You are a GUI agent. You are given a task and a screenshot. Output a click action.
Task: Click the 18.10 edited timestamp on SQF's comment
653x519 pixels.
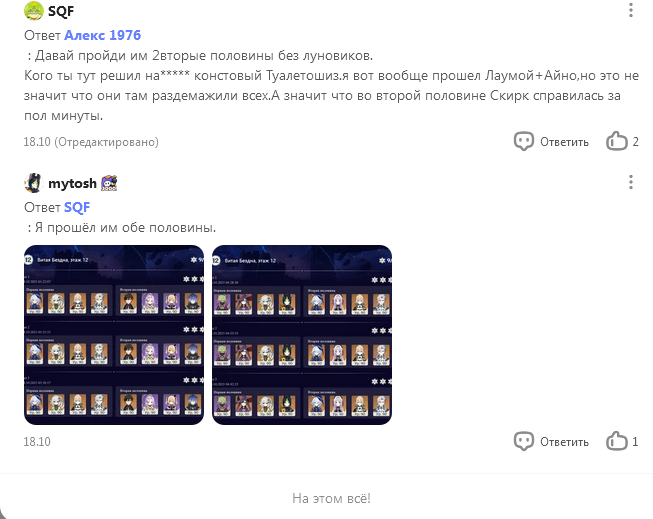pos(91,142)
